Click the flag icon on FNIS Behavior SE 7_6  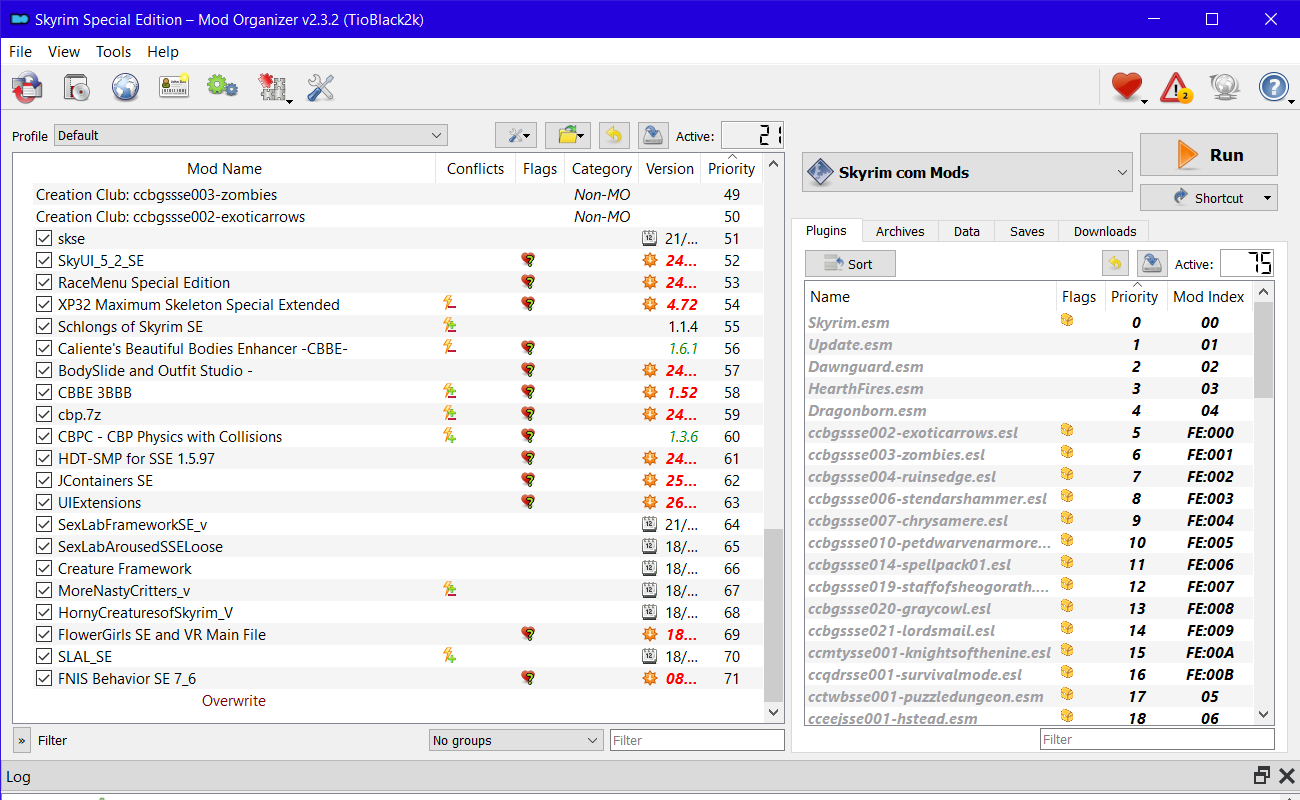pyautogui.click(x=529, y=678)
